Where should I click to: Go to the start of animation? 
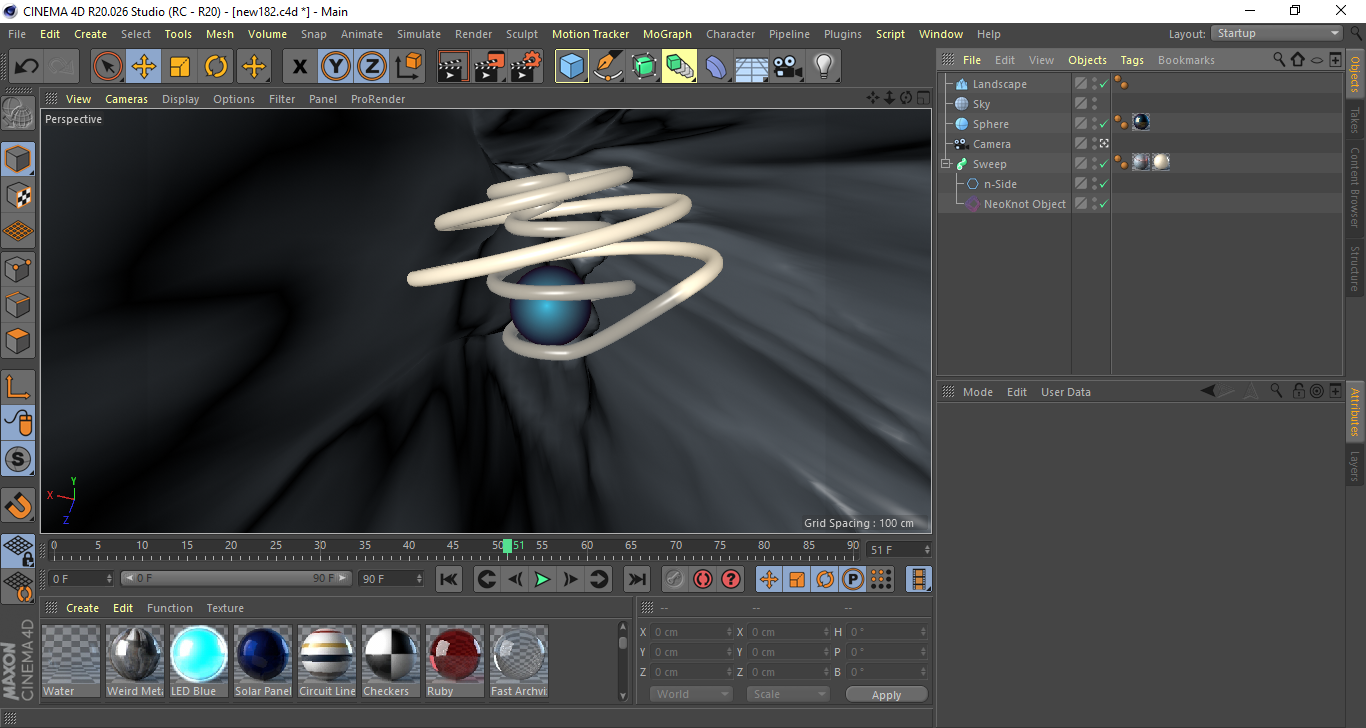click(449, 579)
